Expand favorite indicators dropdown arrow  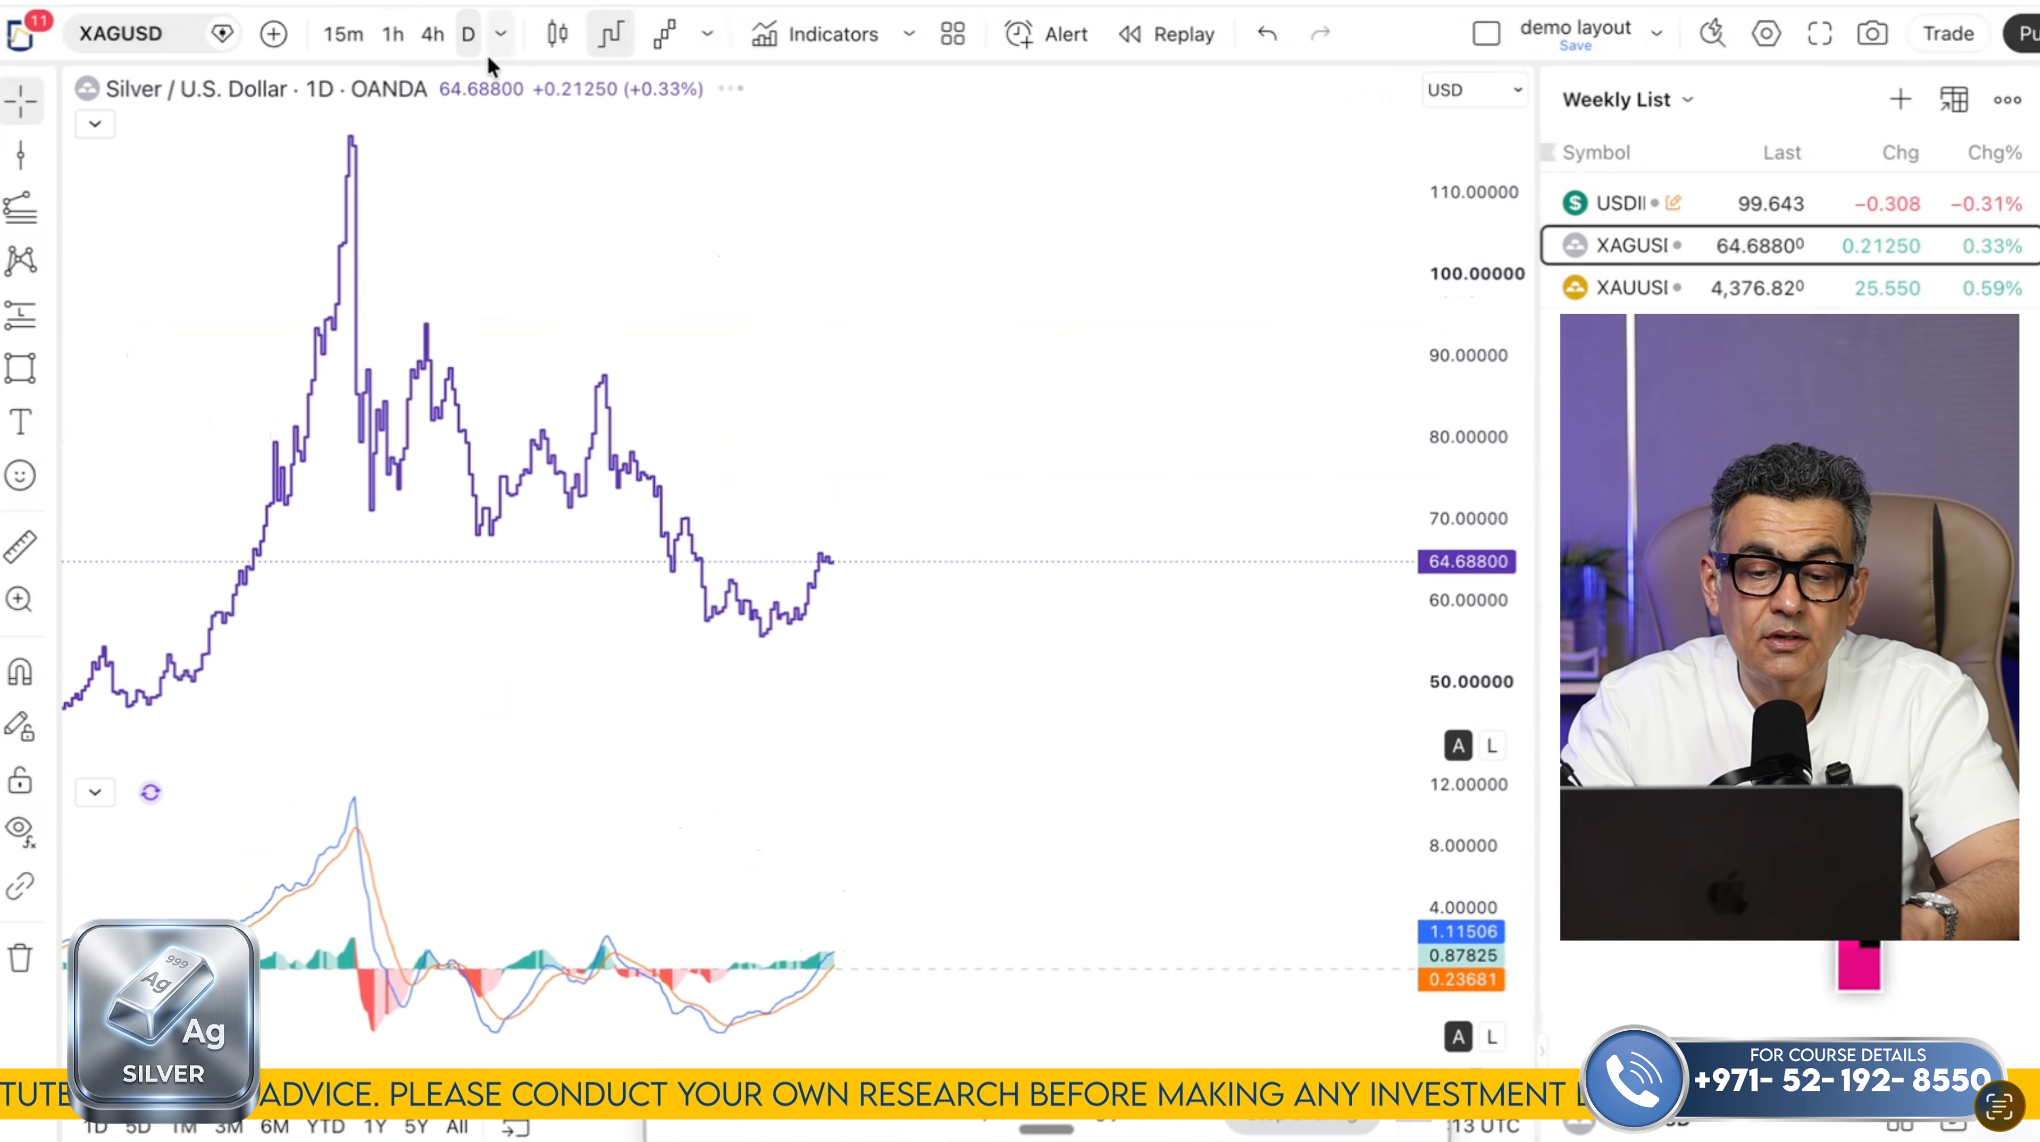(909, 34)
